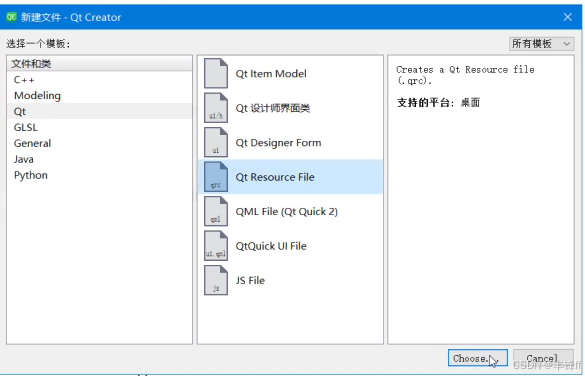
Task: Select the Modeling category
Action: (99, 95)
